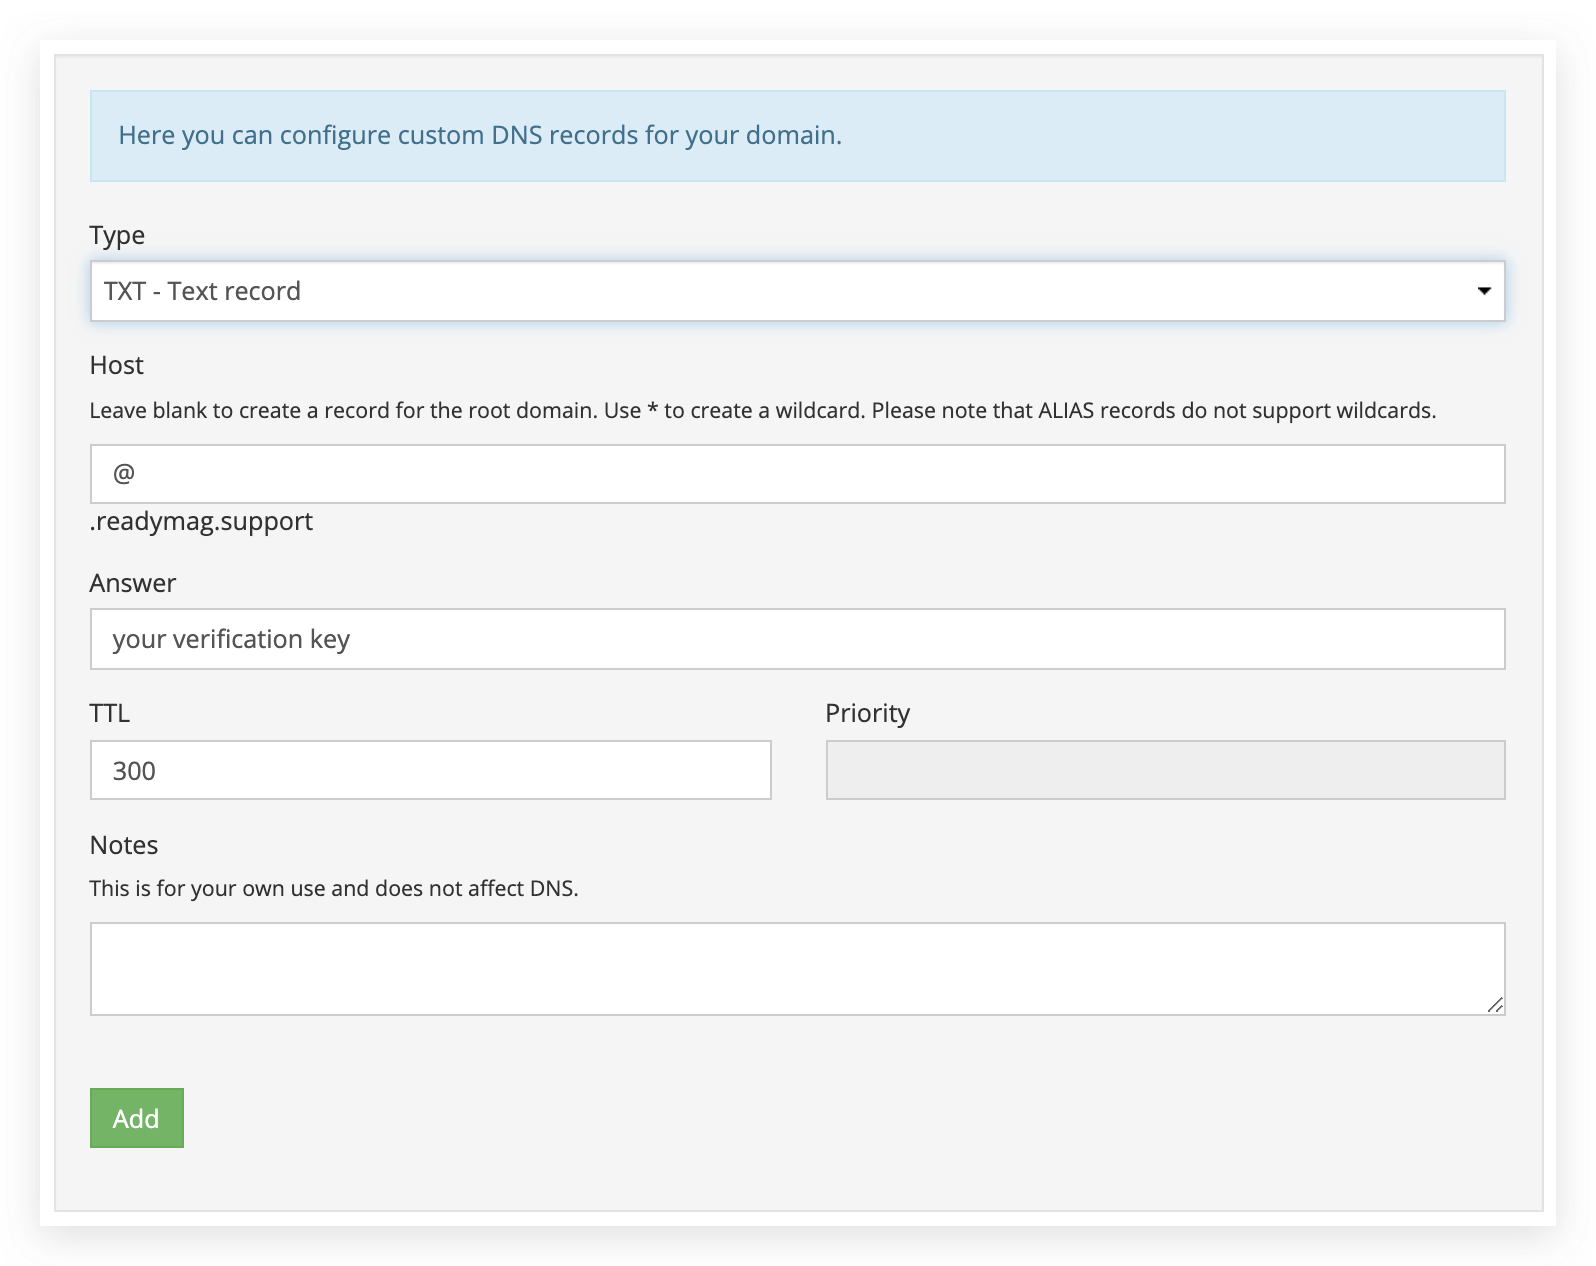Click the TTL field label

click(x=110, y=713)
